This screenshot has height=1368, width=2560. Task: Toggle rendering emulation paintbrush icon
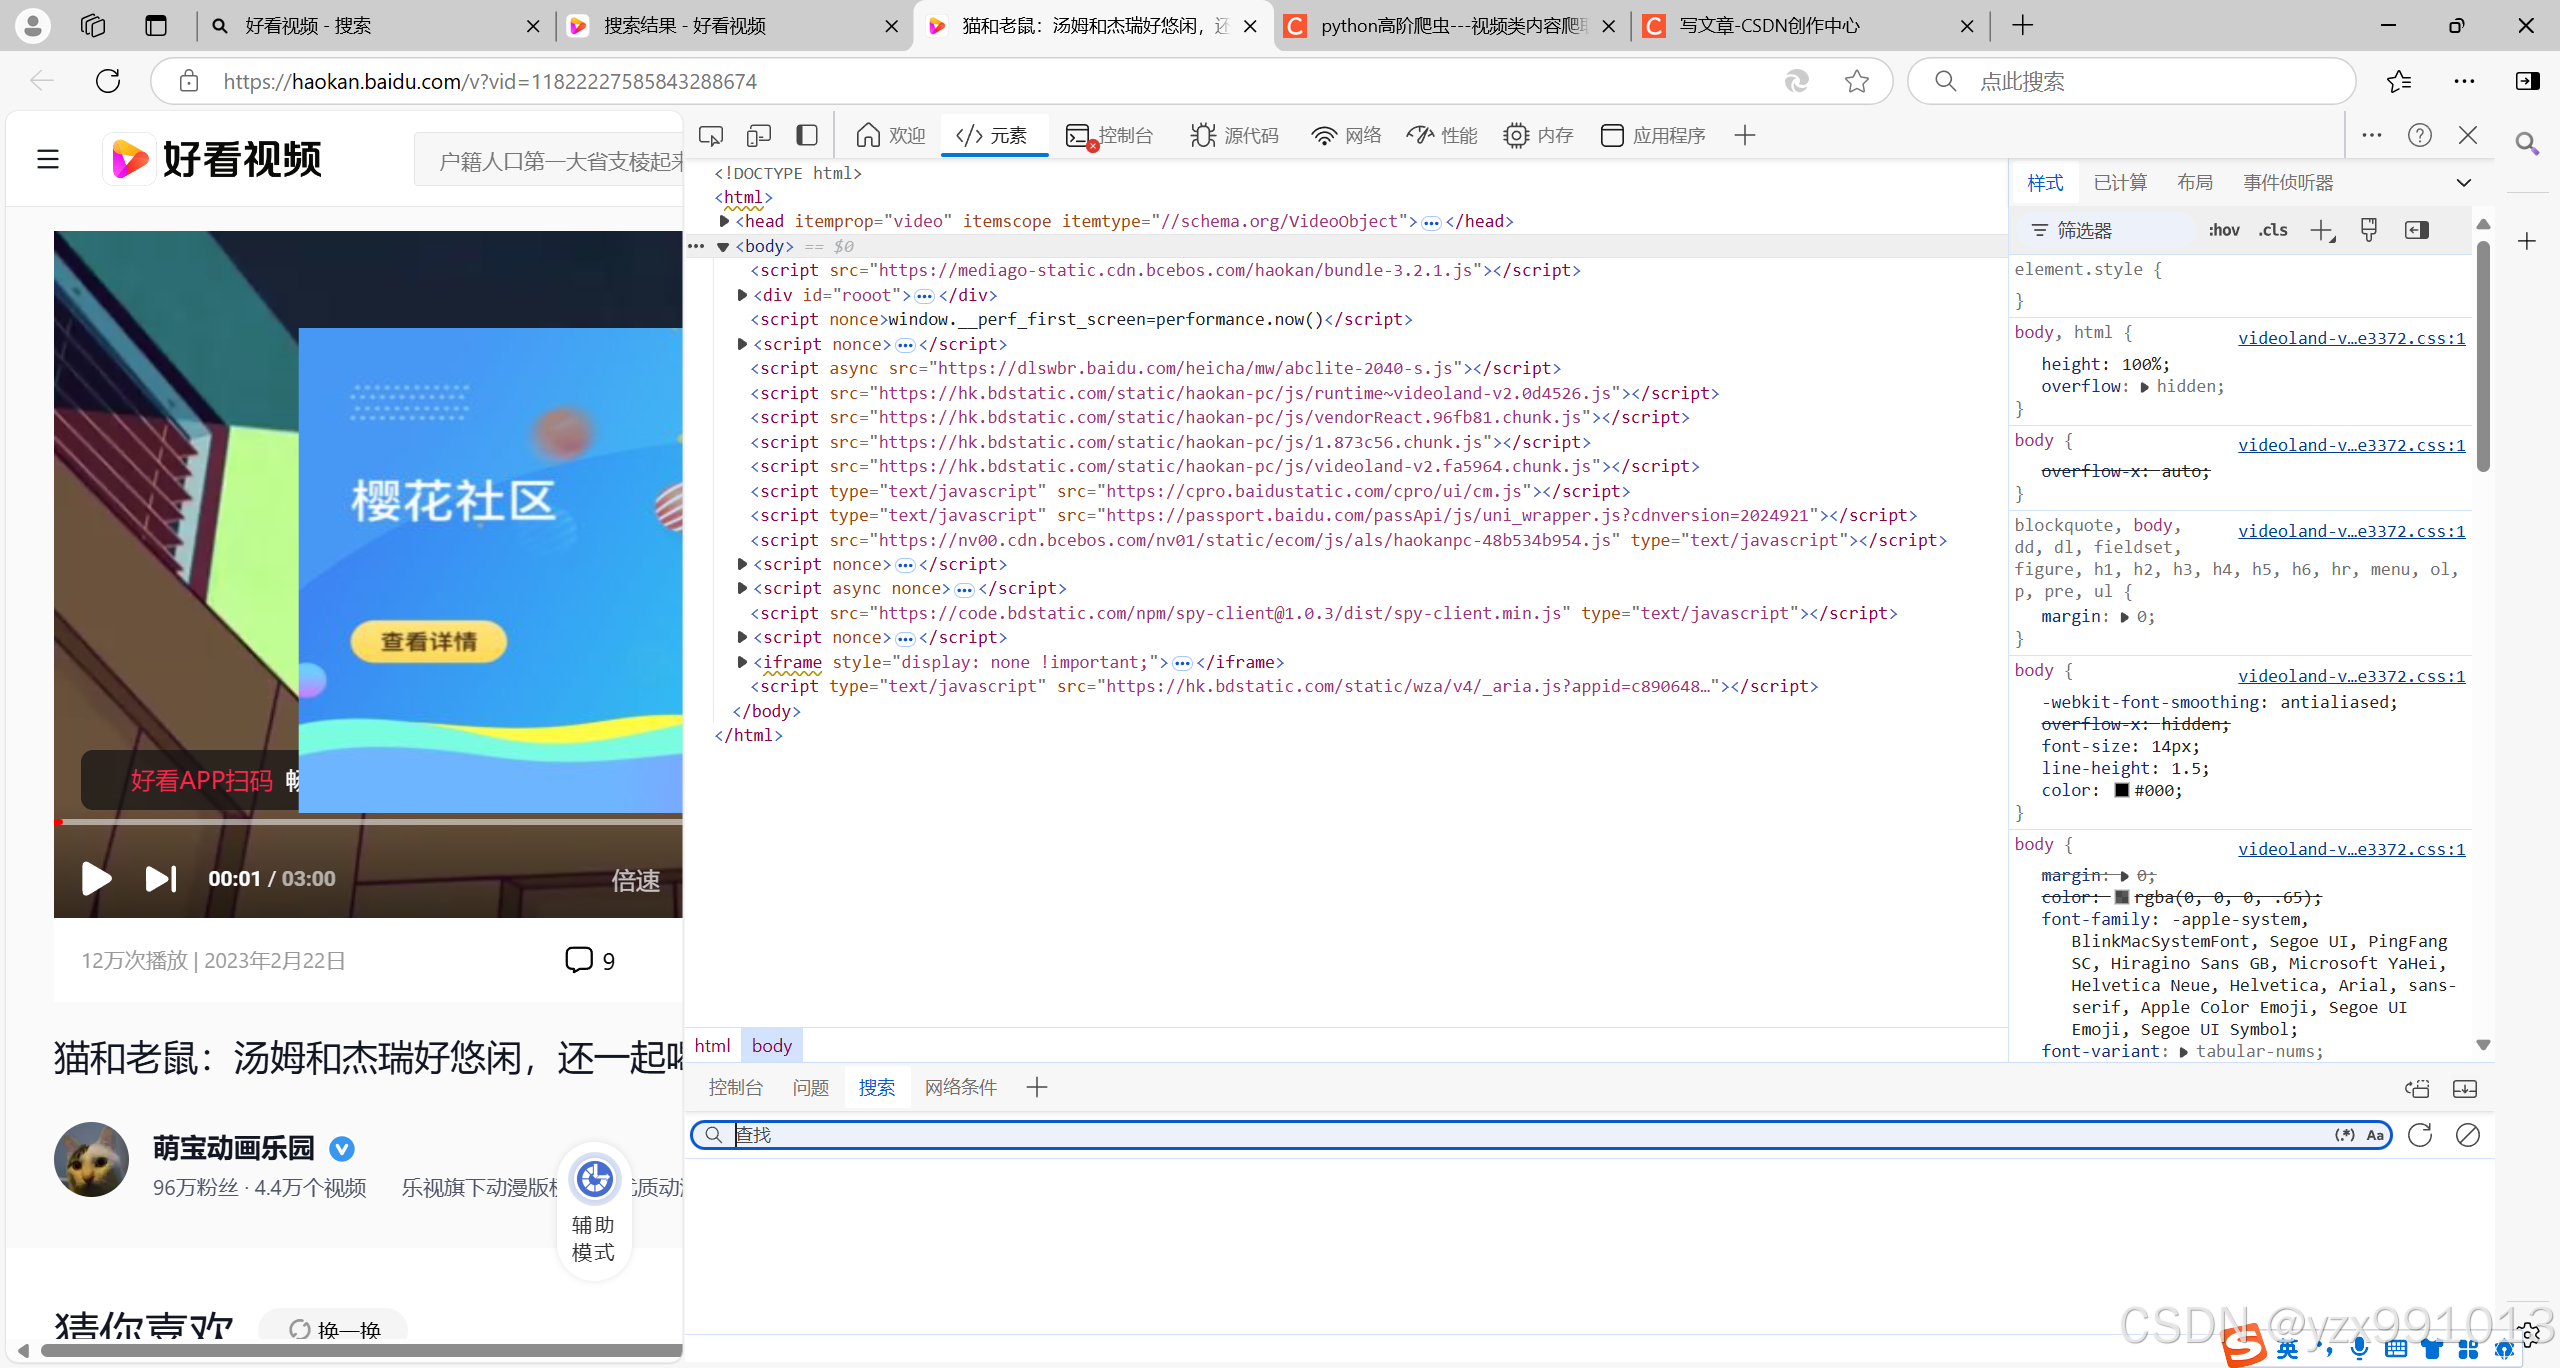pyautogui.click(x=2369, y=231)
